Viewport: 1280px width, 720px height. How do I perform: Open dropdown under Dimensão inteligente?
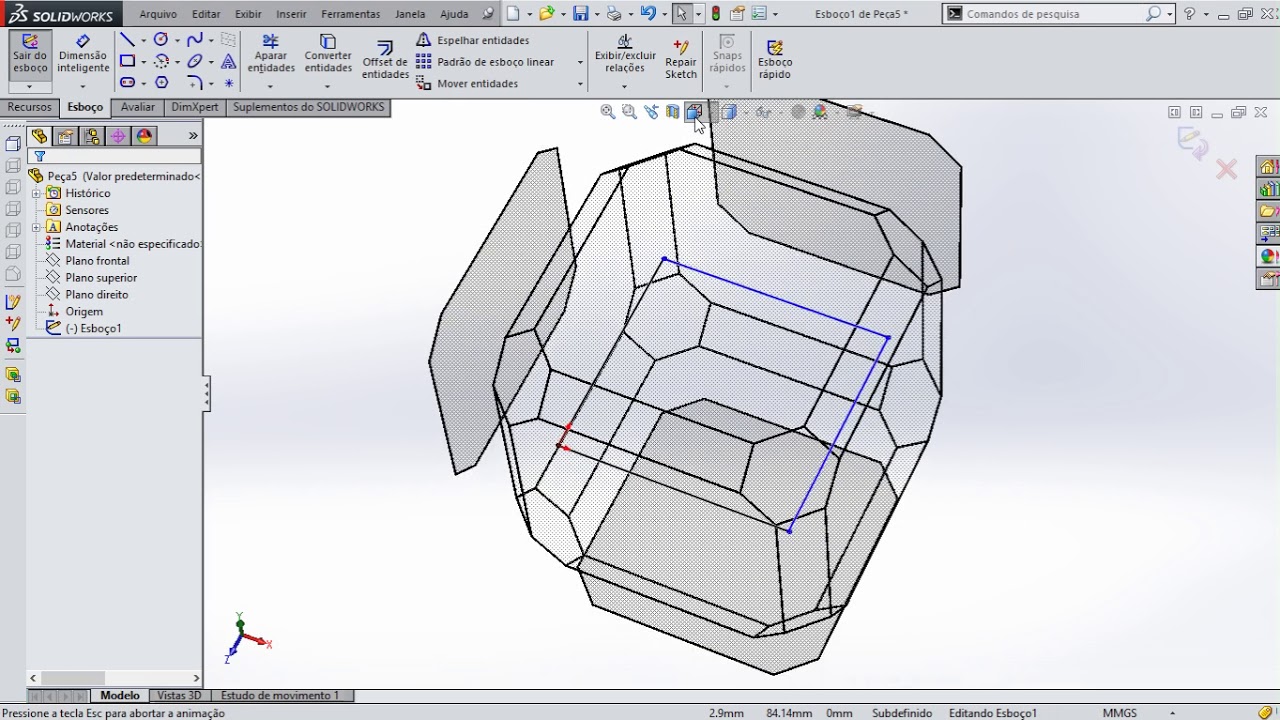click(x=83, y=85)
